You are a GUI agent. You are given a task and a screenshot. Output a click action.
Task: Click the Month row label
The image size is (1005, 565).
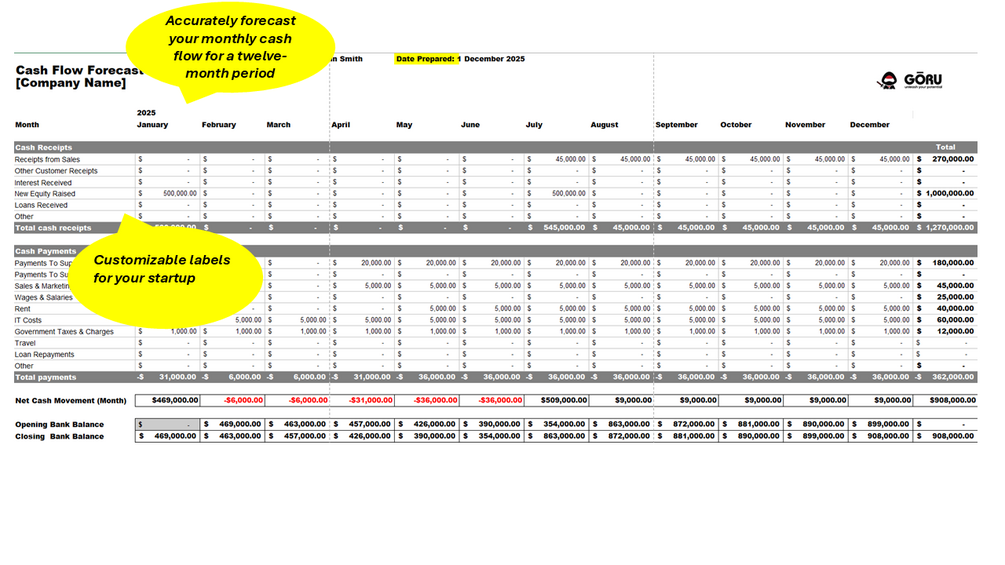[x=27, y=125]
